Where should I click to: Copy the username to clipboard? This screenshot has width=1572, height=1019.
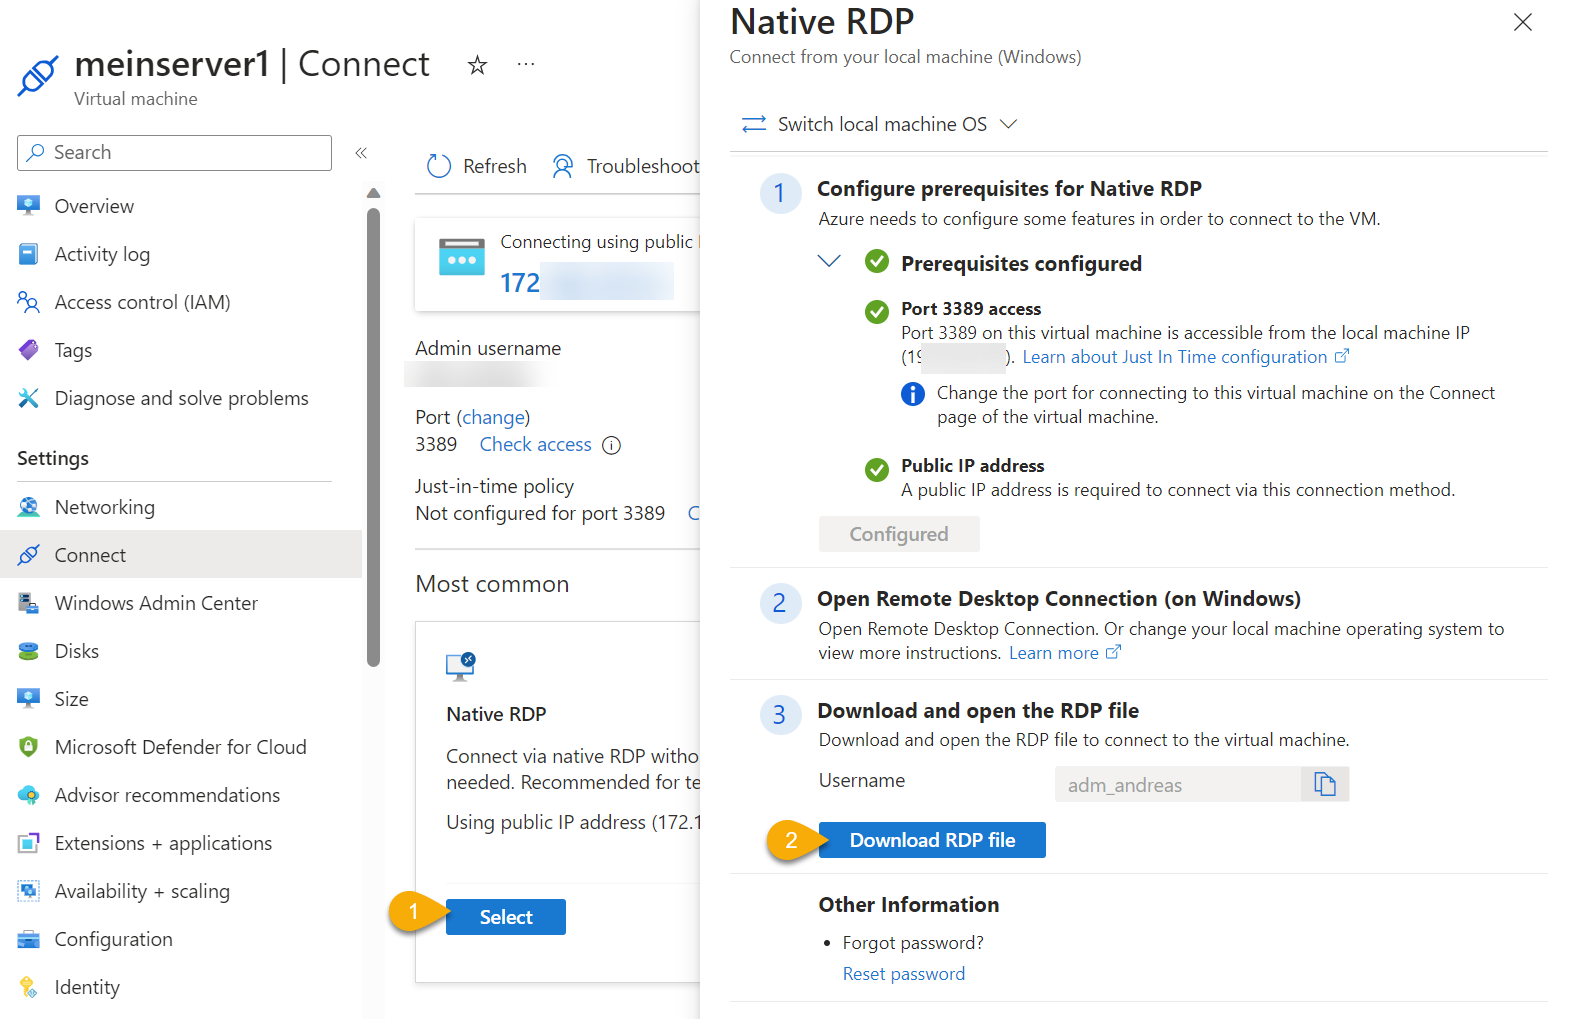tap(1325, 784)
